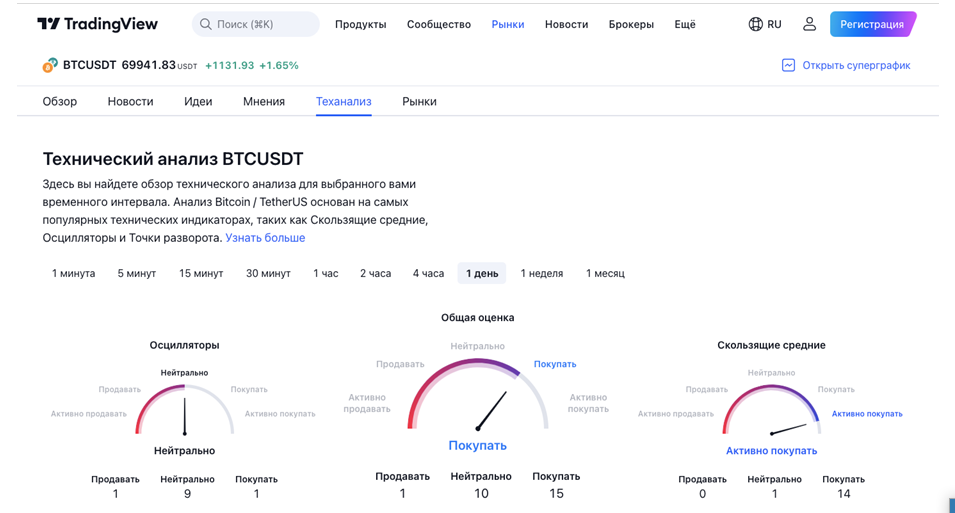Select the 4 часа interval

428,274
